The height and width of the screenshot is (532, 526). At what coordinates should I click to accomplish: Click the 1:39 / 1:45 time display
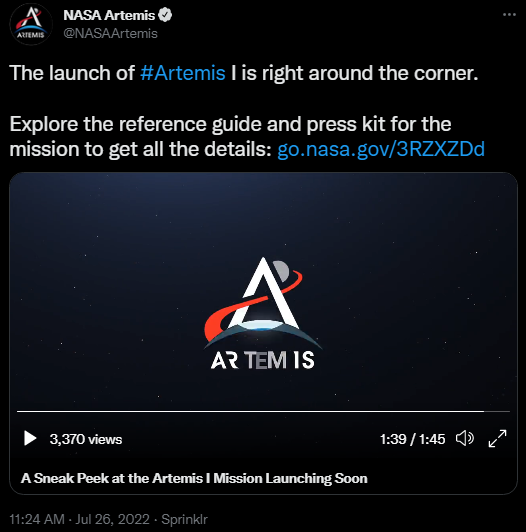(x=412, y=439)
